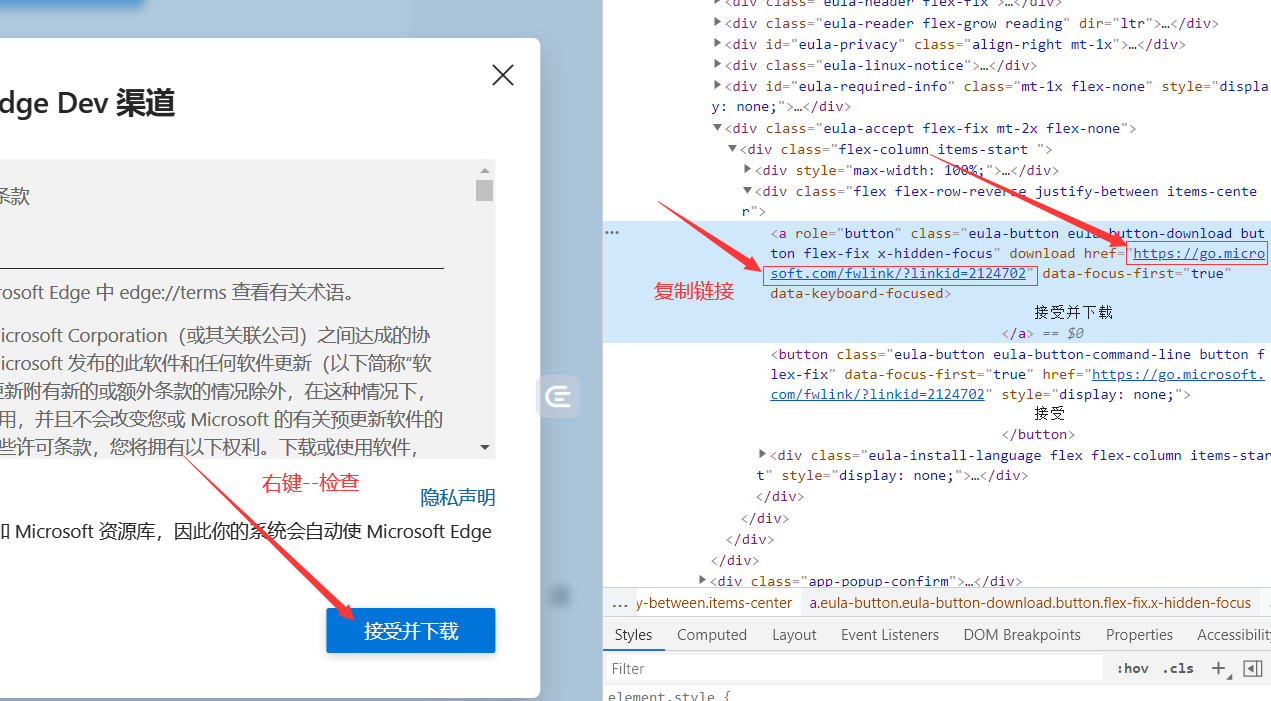Screen dimensions: 1271x701
Task: Click the license text scrollbar down arrow
Action: click(x=485, y=448)
